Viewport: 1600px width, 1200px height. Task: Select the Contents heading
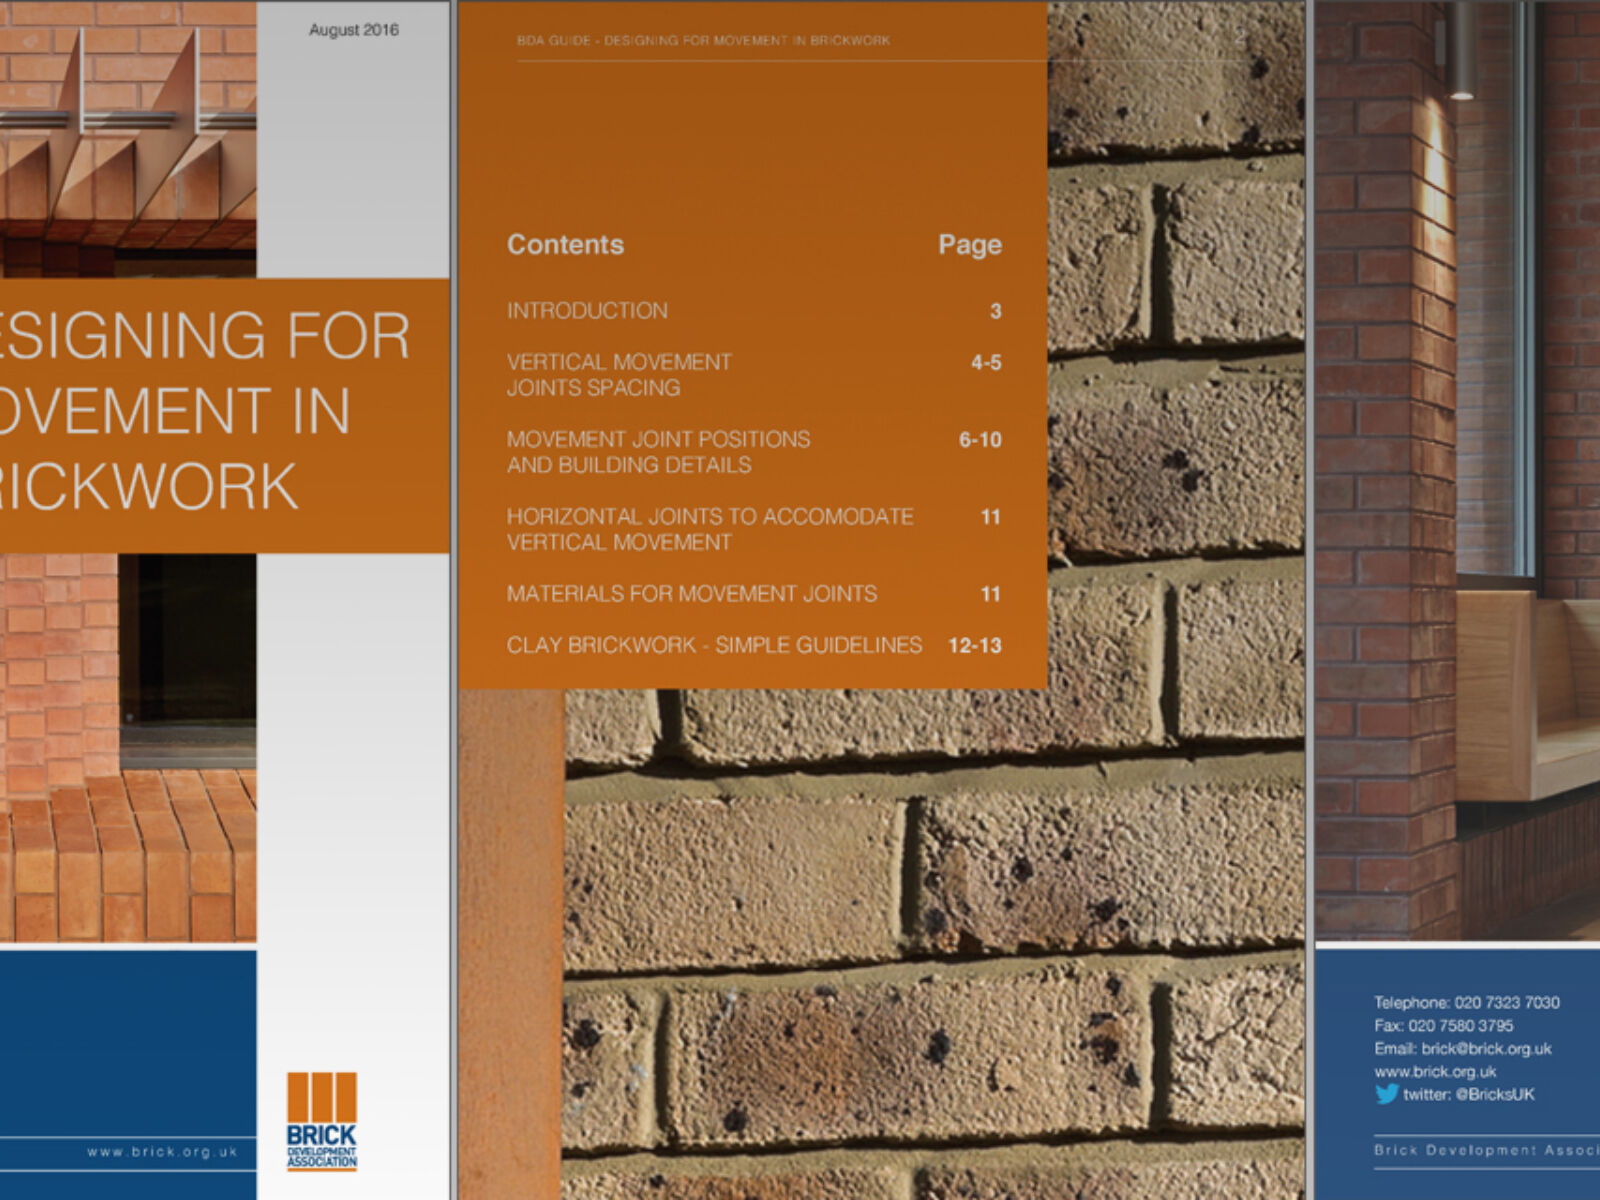[x=567, y=243]
